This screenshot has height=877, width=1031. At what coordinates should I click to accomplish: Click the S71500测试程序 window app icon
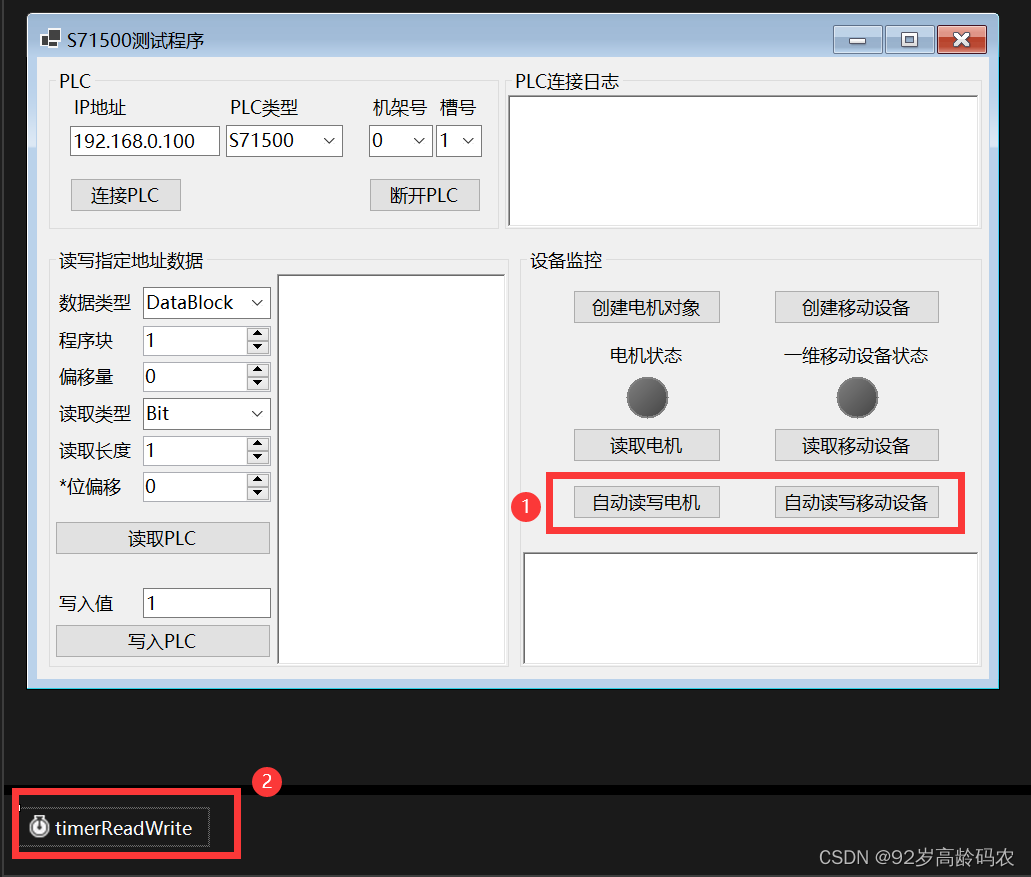click(50, 39)
